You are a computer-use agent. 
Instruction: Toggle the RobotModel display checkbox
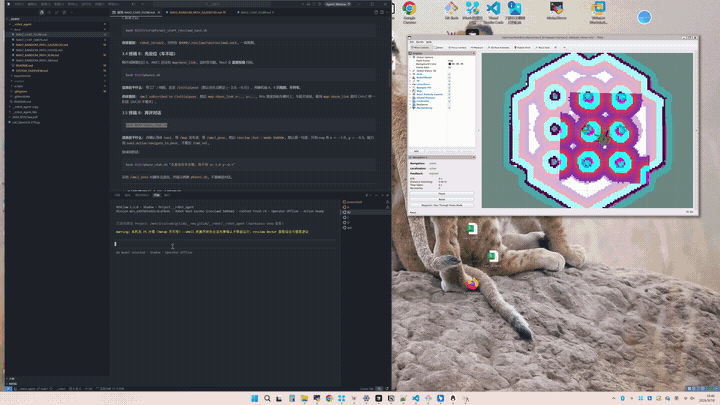pos(450,78)
